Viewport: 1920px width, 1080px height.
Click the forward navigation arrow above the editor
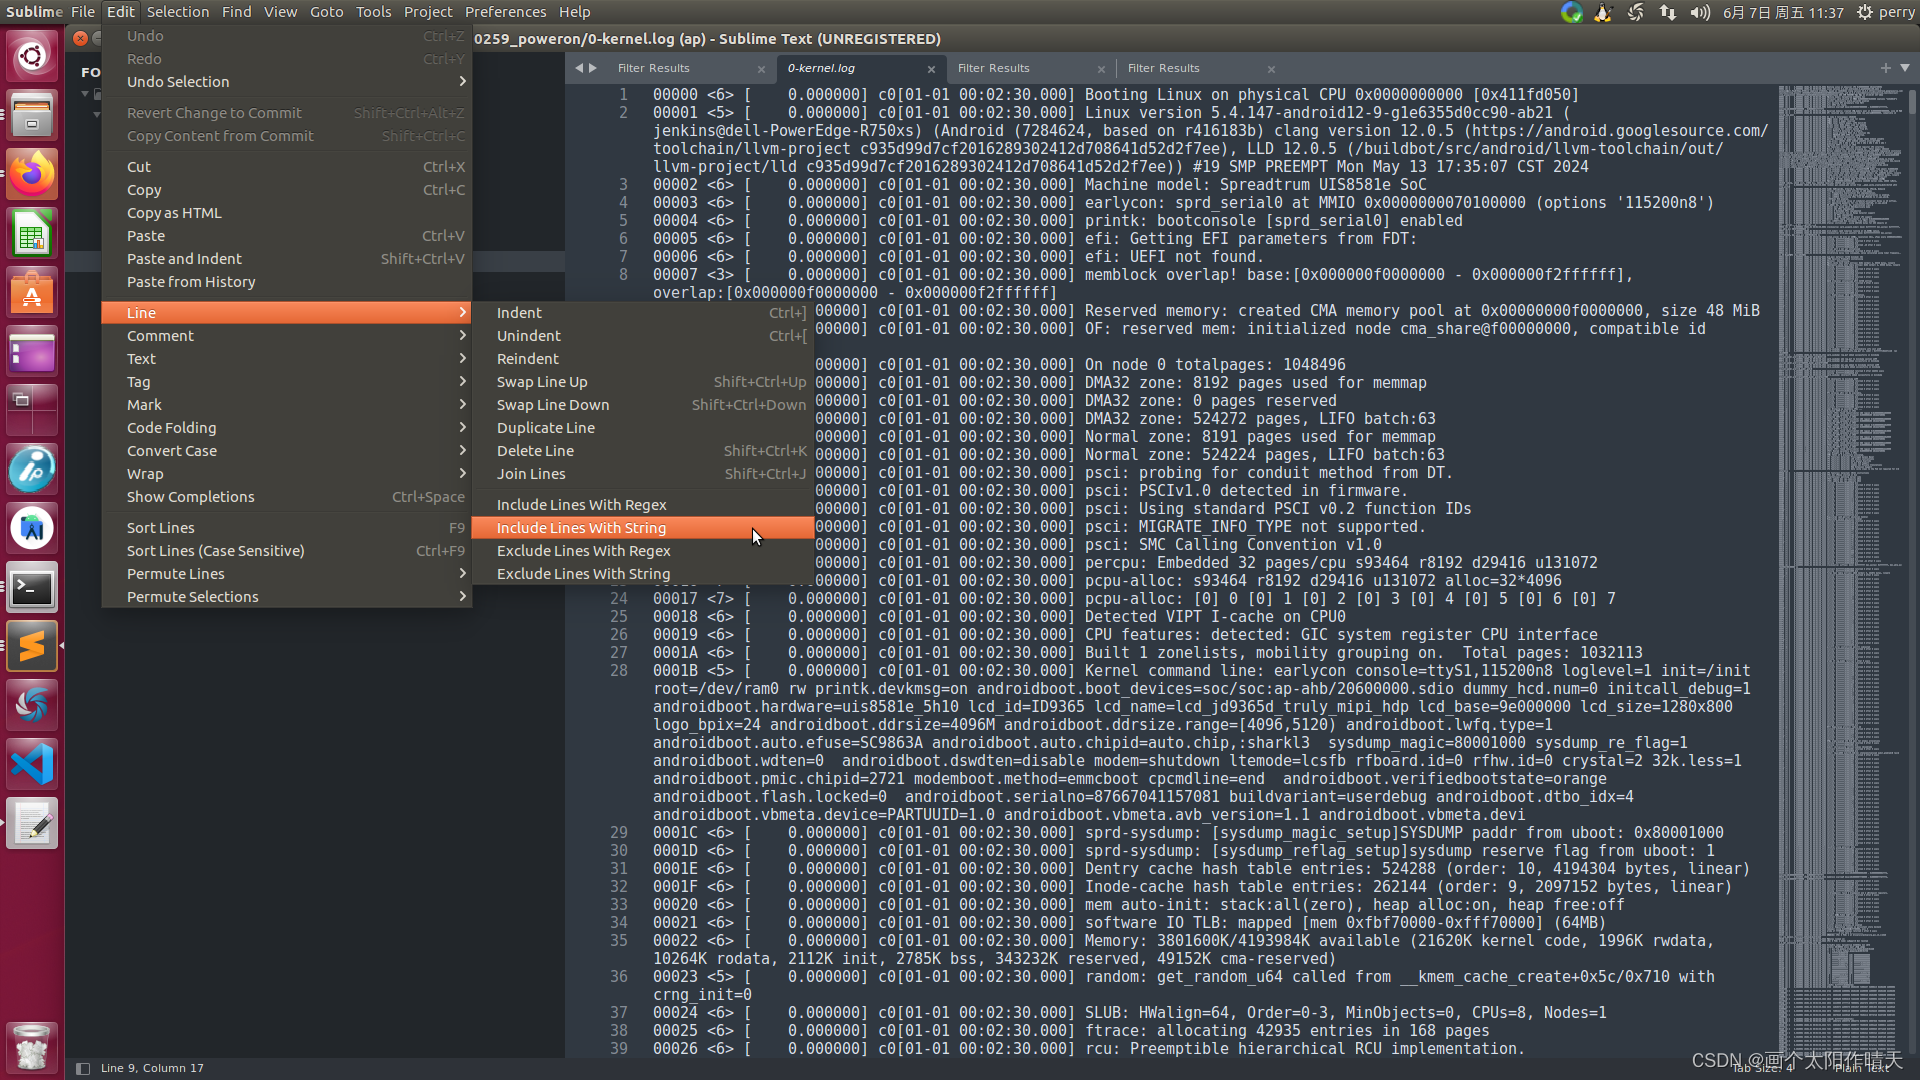click(x=594, y=68)
